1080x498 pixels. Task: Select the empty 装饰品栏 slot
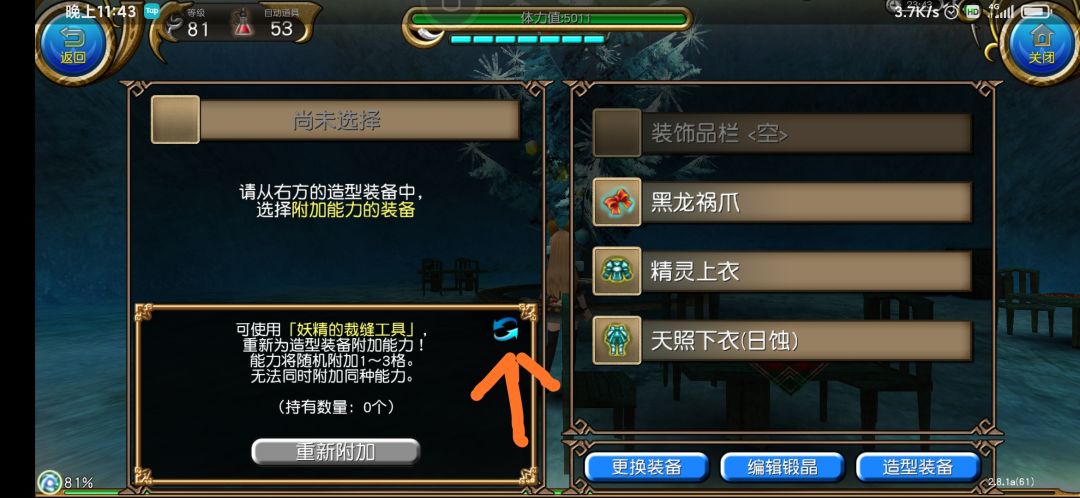point(782,133)
